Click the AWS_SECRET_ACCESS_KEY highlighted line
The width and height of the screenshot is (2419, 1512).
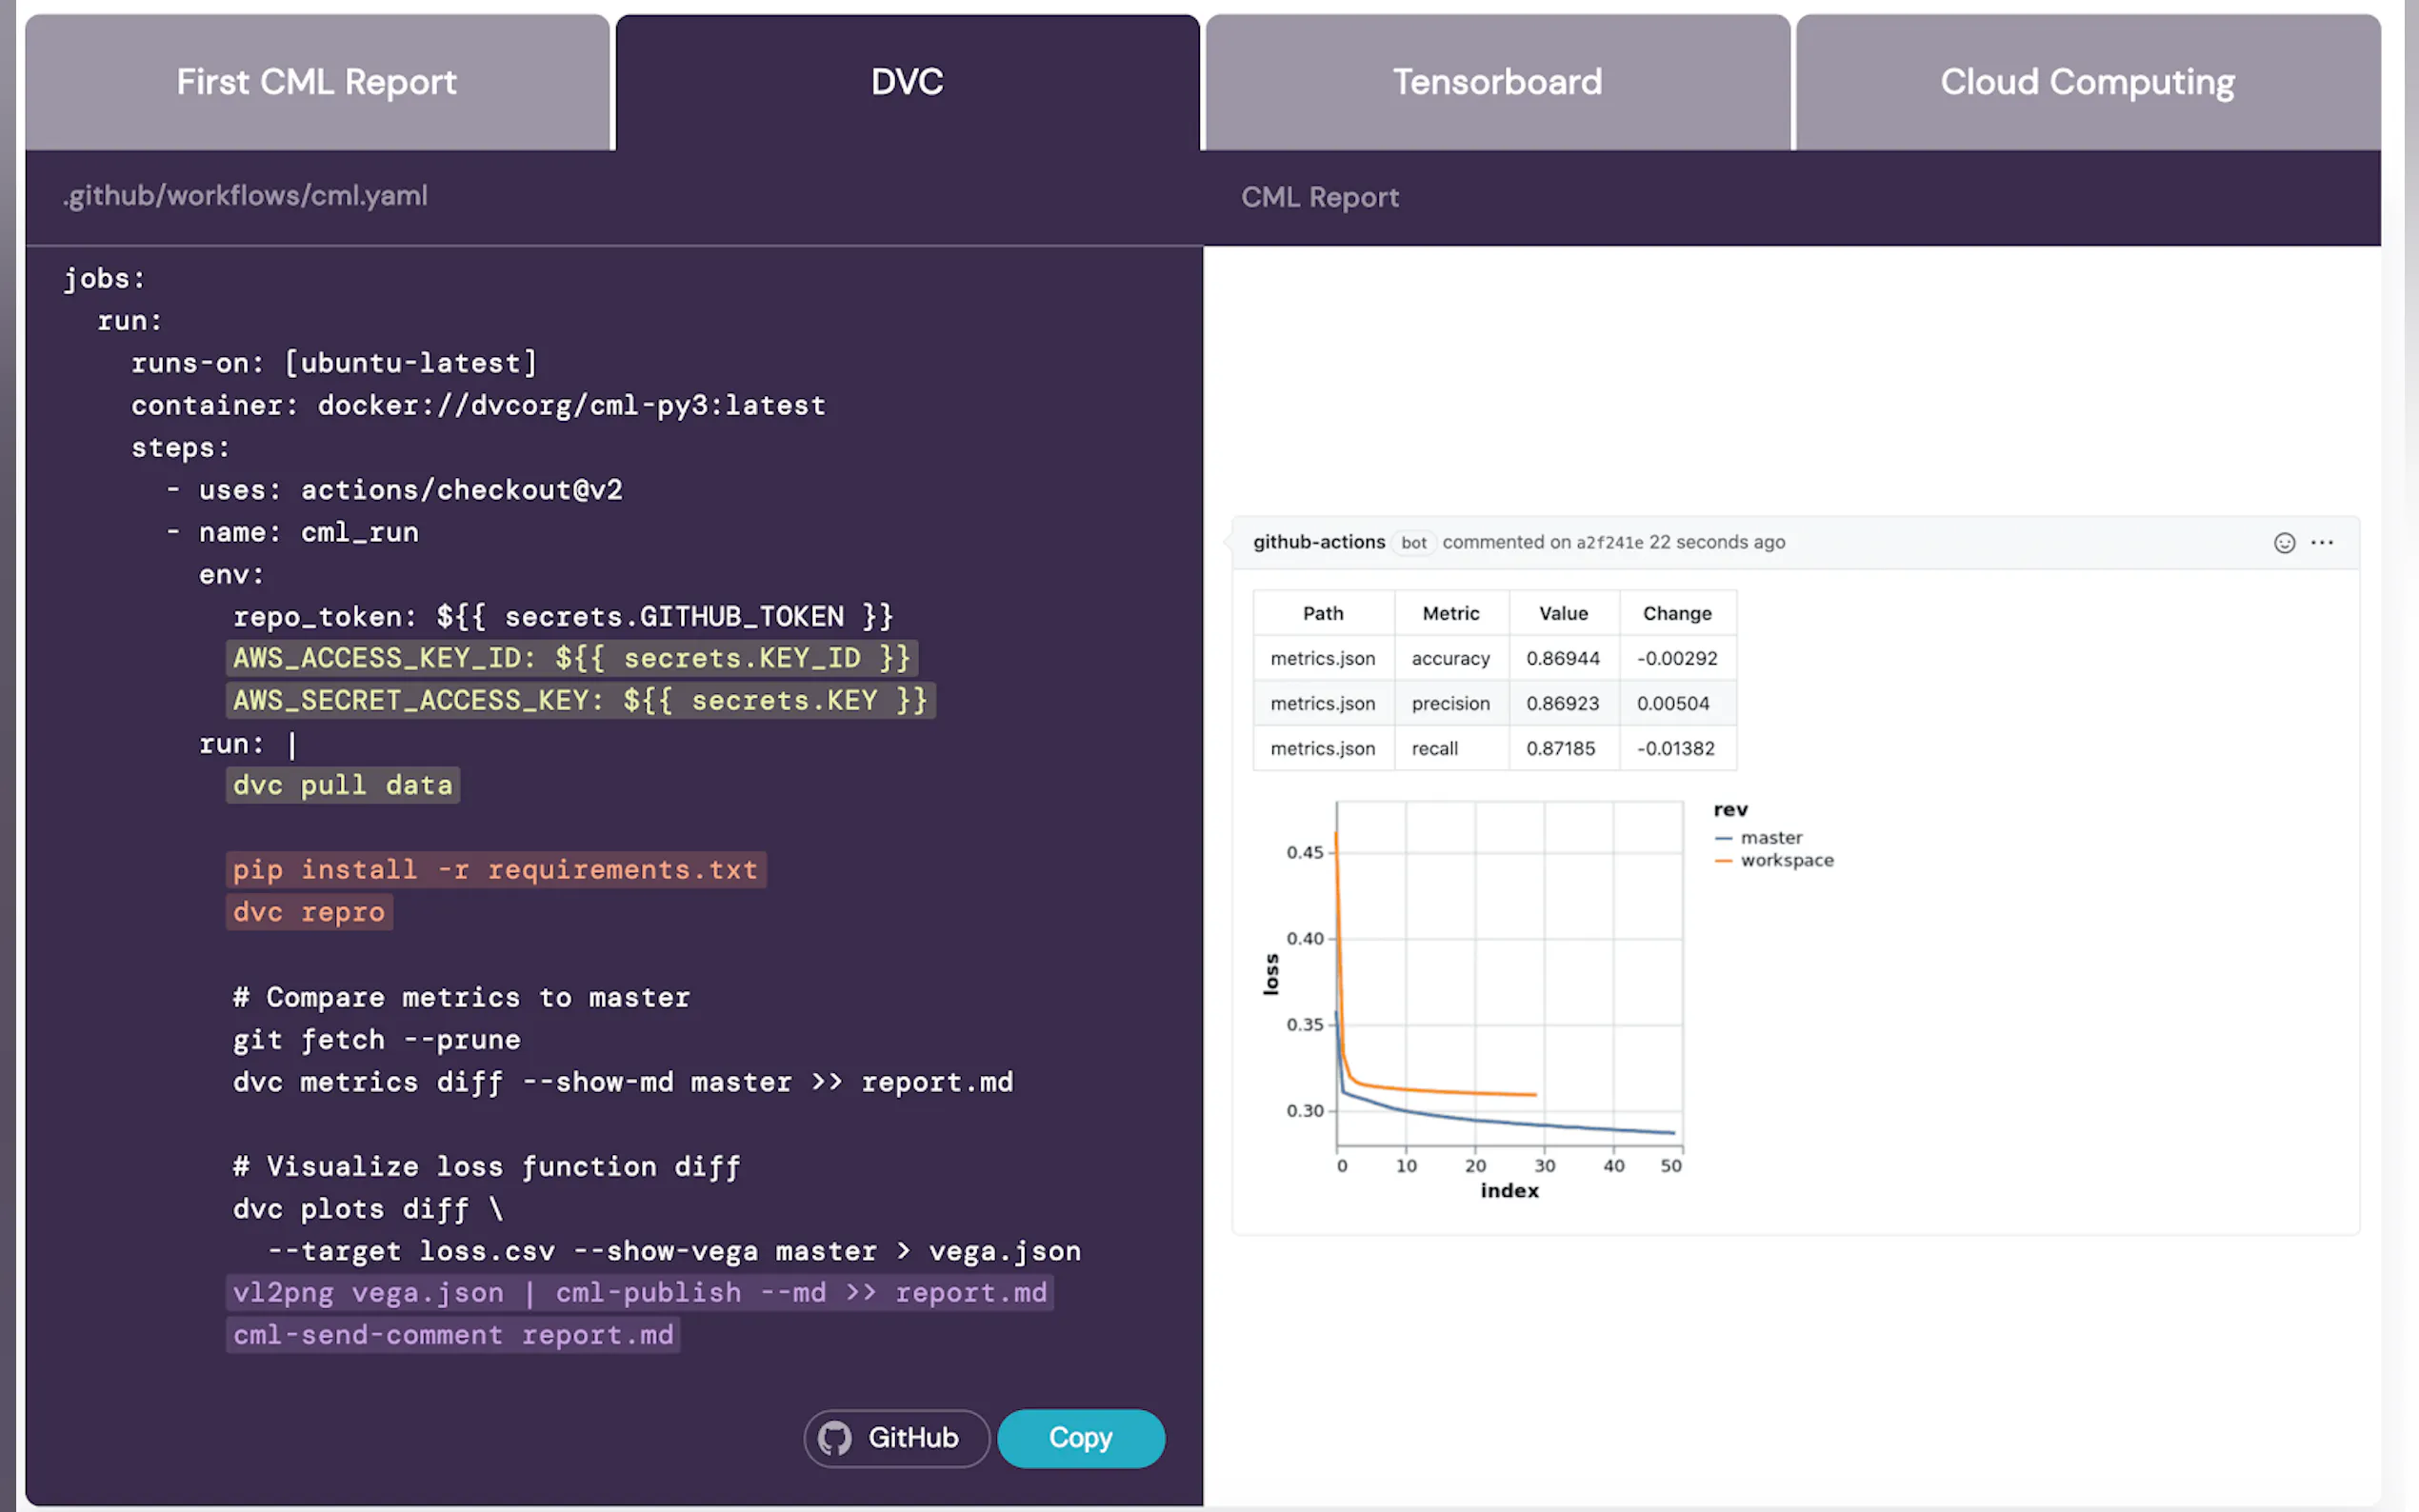(x=581, y=700)
